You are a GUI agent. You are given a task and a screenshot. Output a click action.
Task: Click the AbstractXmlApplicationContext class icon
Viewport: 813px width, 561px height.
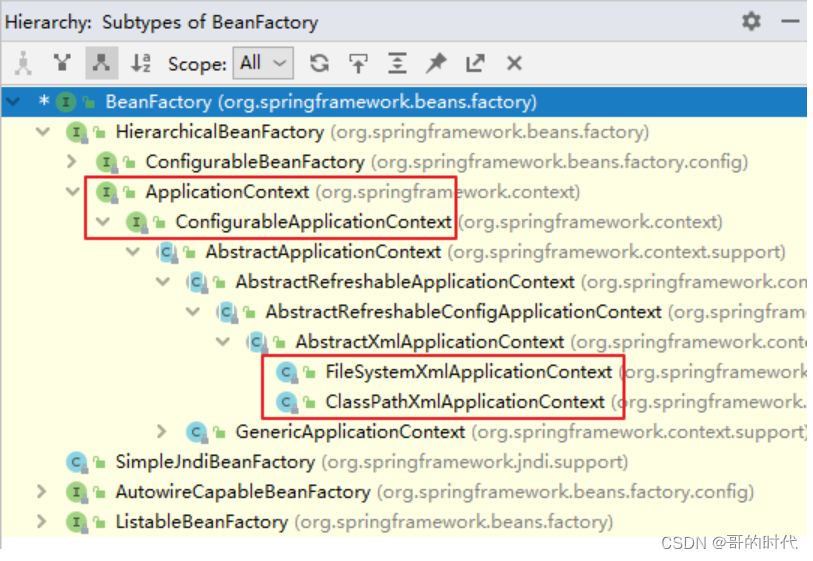[257, 342]
